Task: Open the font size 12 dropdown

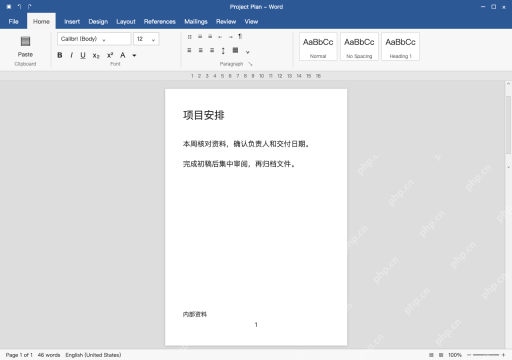Action: pos(146,39)
